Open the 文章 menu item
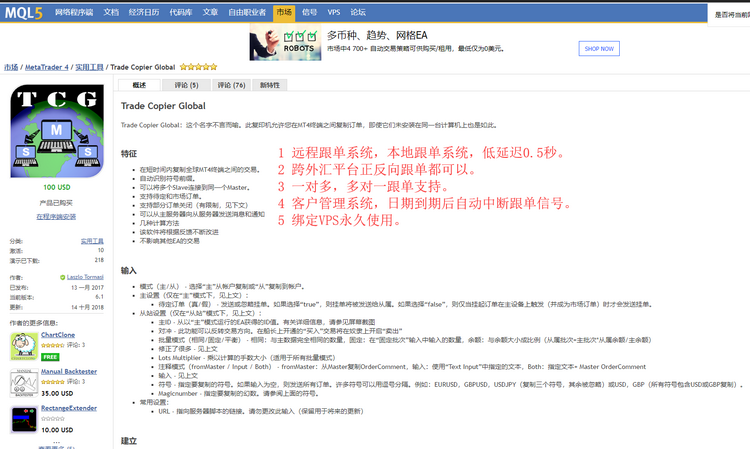Screen dimensions: 750x449 coord(210,12)
